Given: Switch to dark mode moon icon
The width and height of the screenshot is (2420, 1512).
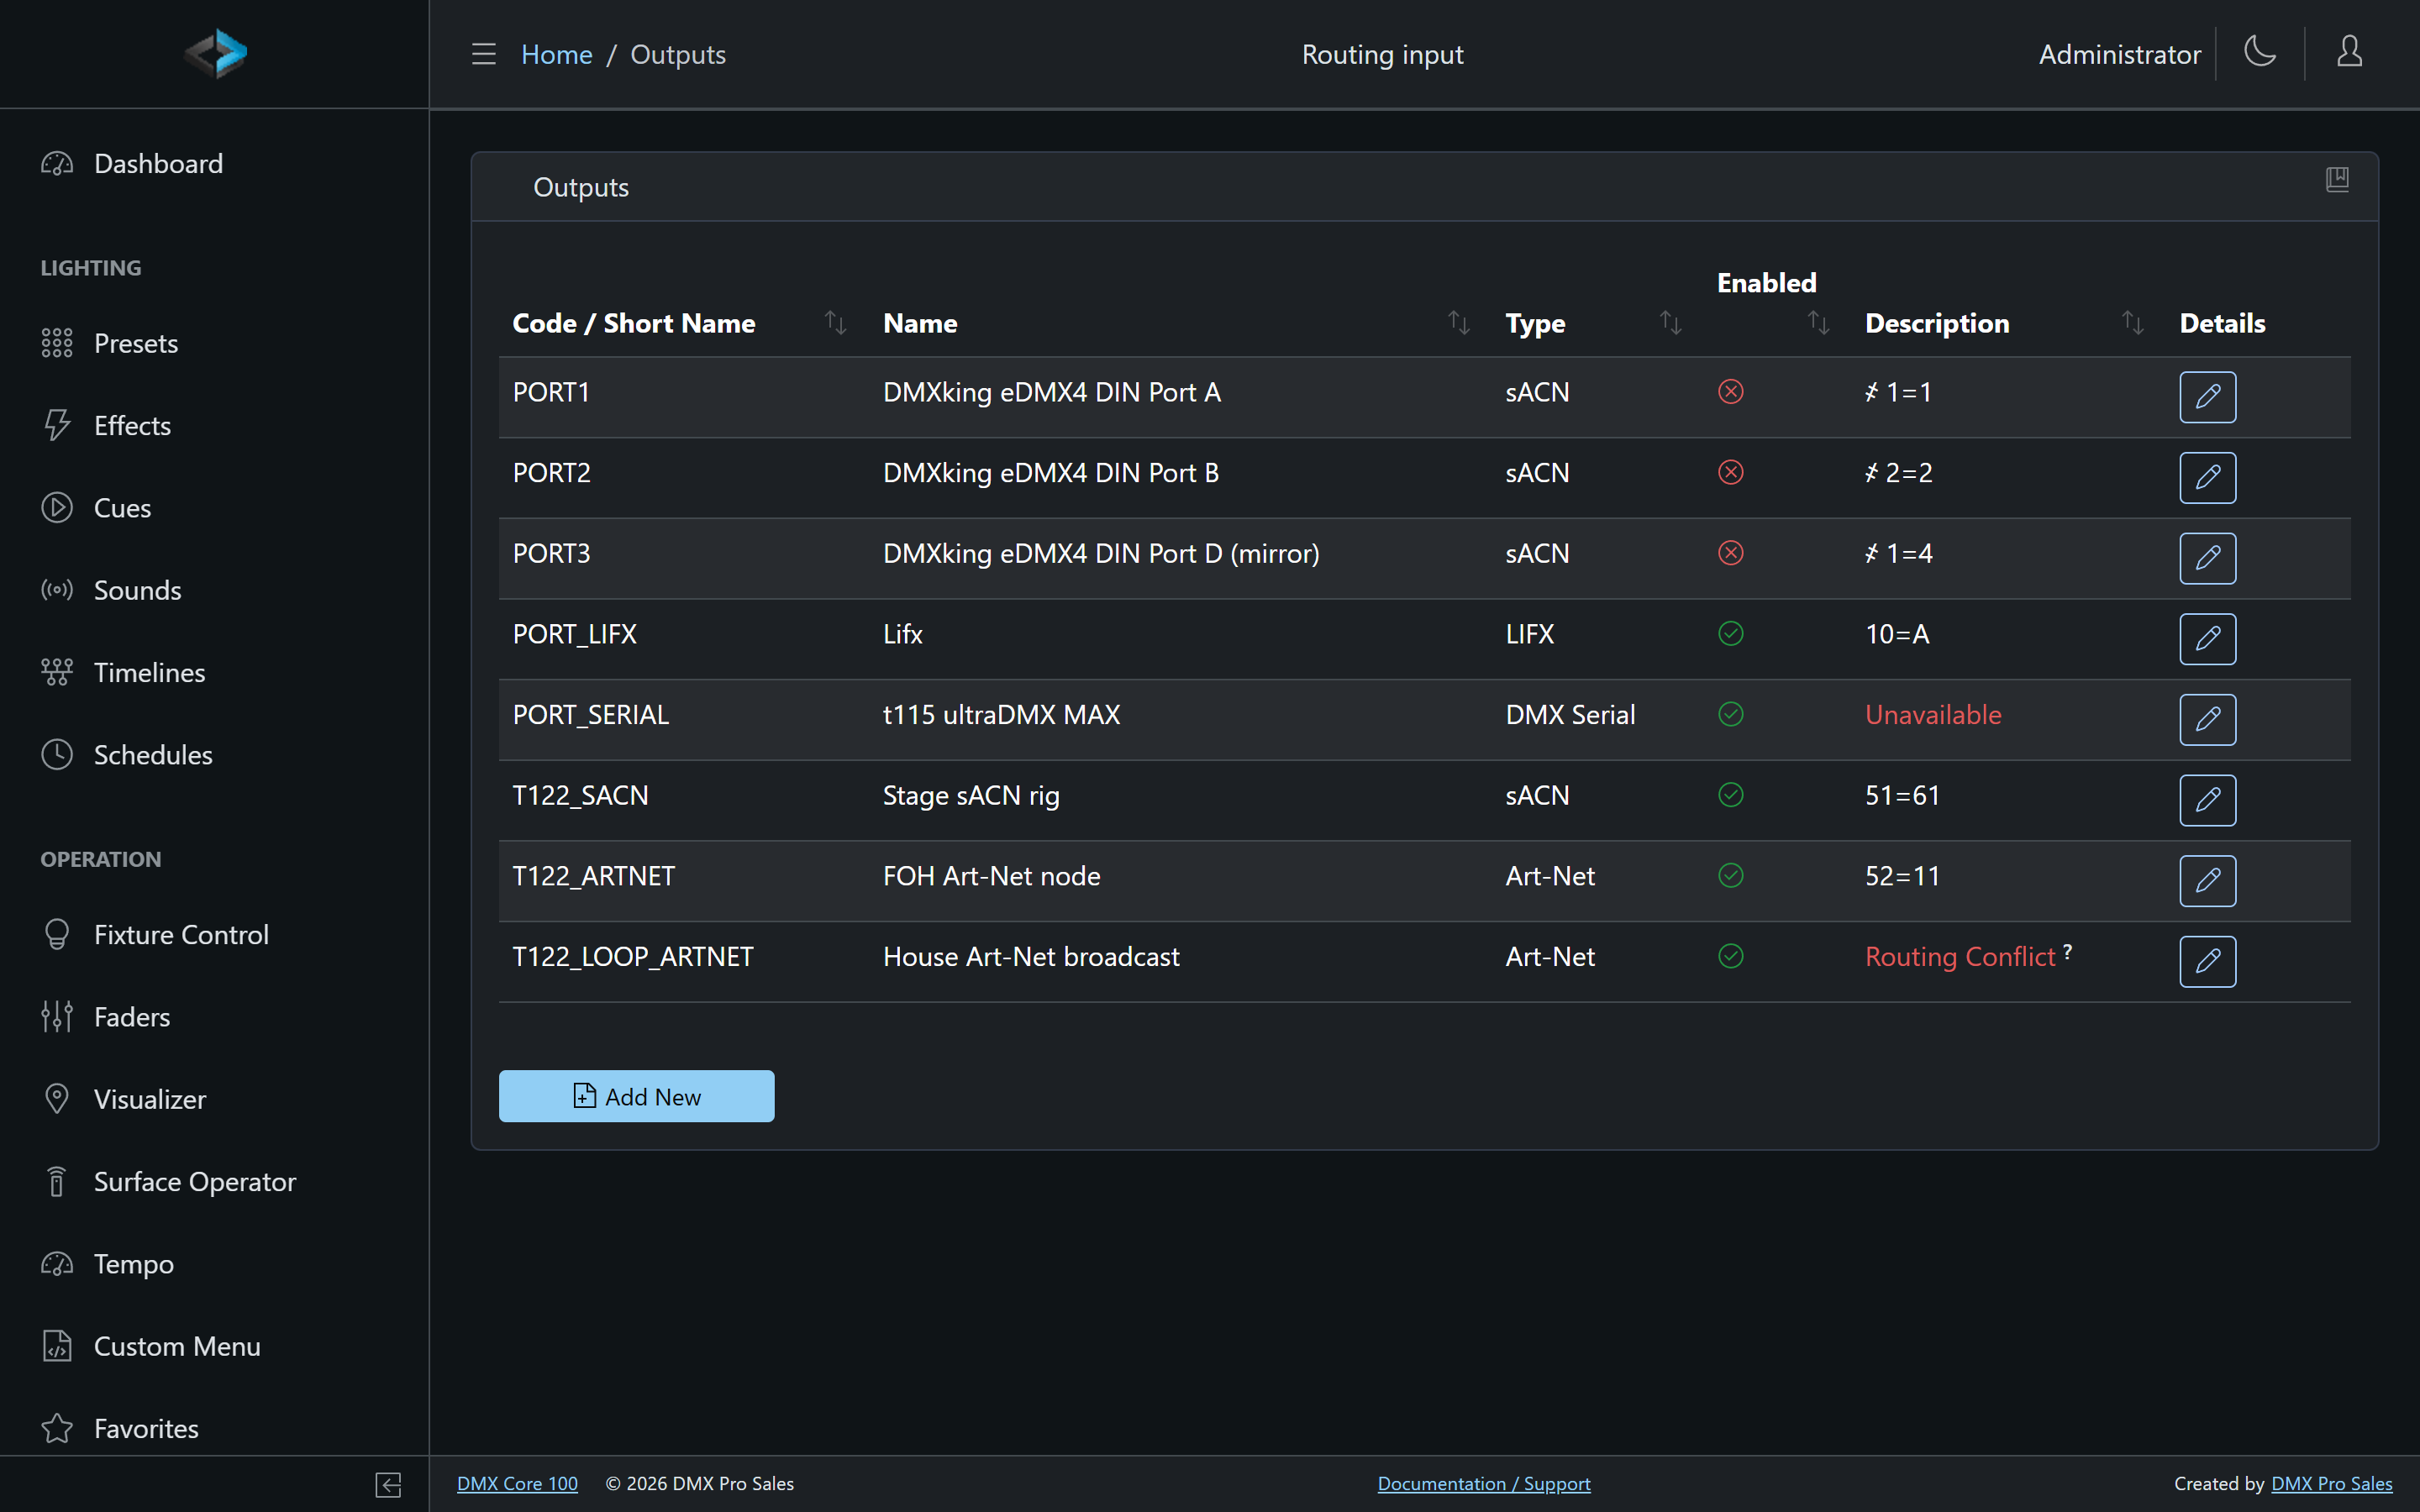Looking at the screenshot, I should coord(2260,52).
